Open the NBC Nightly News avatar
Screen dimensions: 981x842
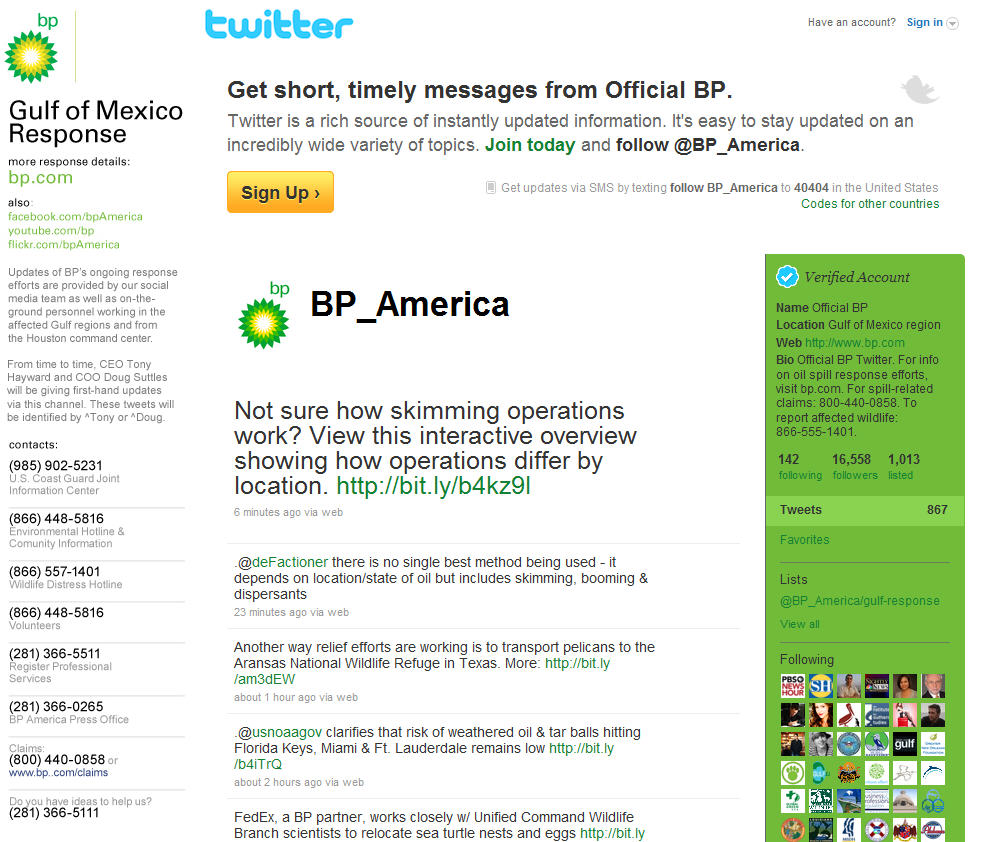pyautogui.click(x=877, y=686)
